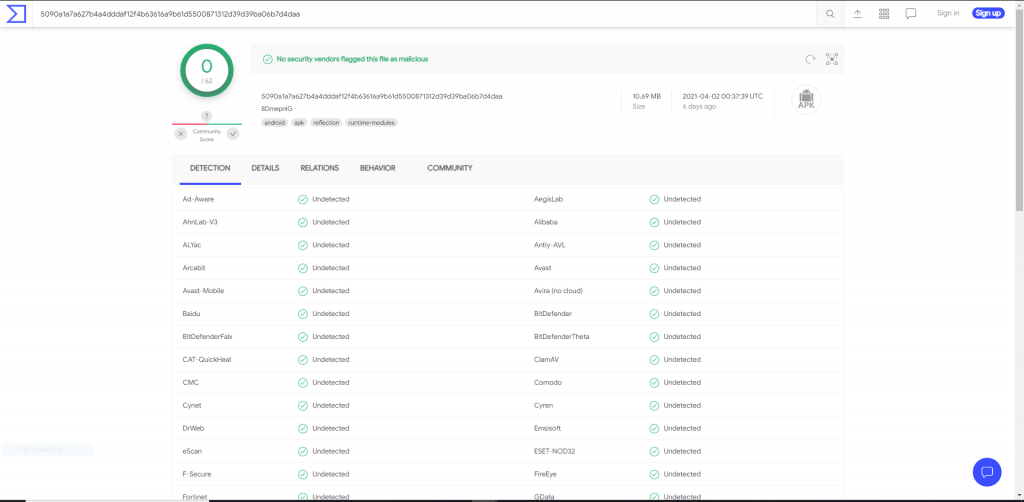Click Alibaba undetected check icon
The height and width of the screenshot is (502, 1024).
(654, 222)
